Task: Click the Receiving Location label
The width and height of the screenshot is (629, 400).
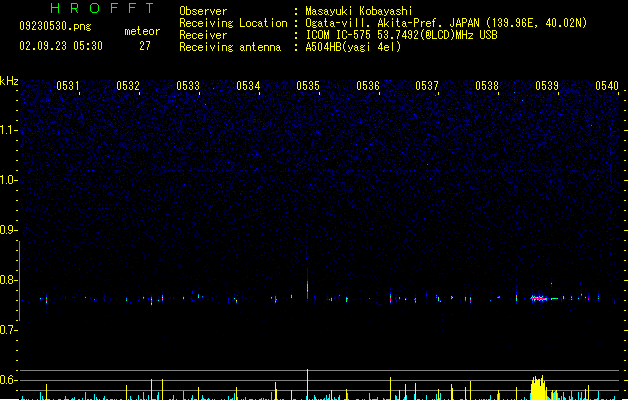Action: (233, 23)
